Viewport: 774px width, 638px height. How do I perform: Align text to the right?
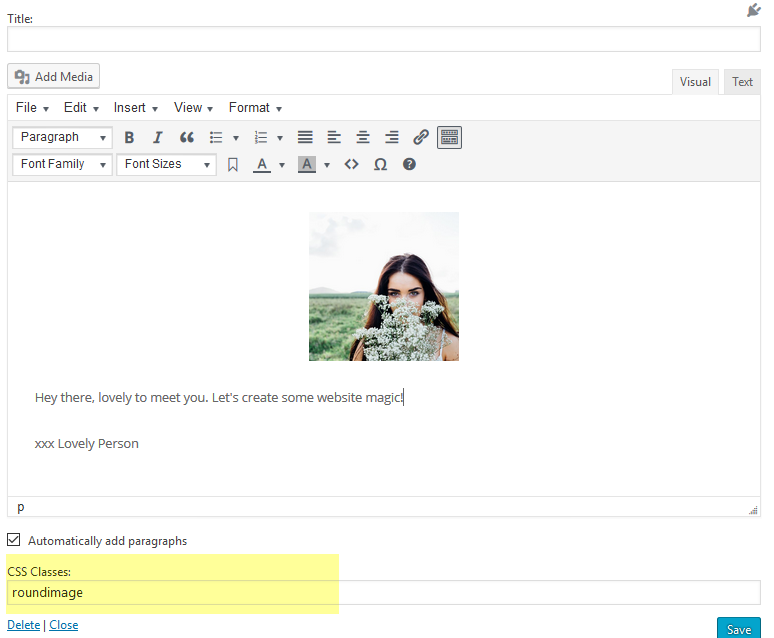pos(392,137)
